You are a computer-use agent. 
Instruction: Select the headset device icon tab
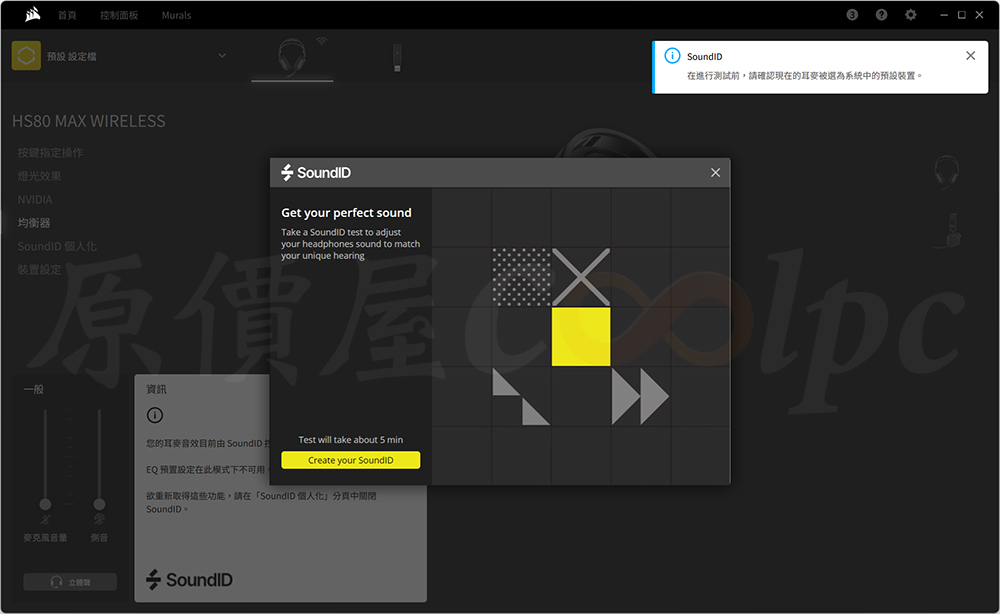tap(292, 57)
